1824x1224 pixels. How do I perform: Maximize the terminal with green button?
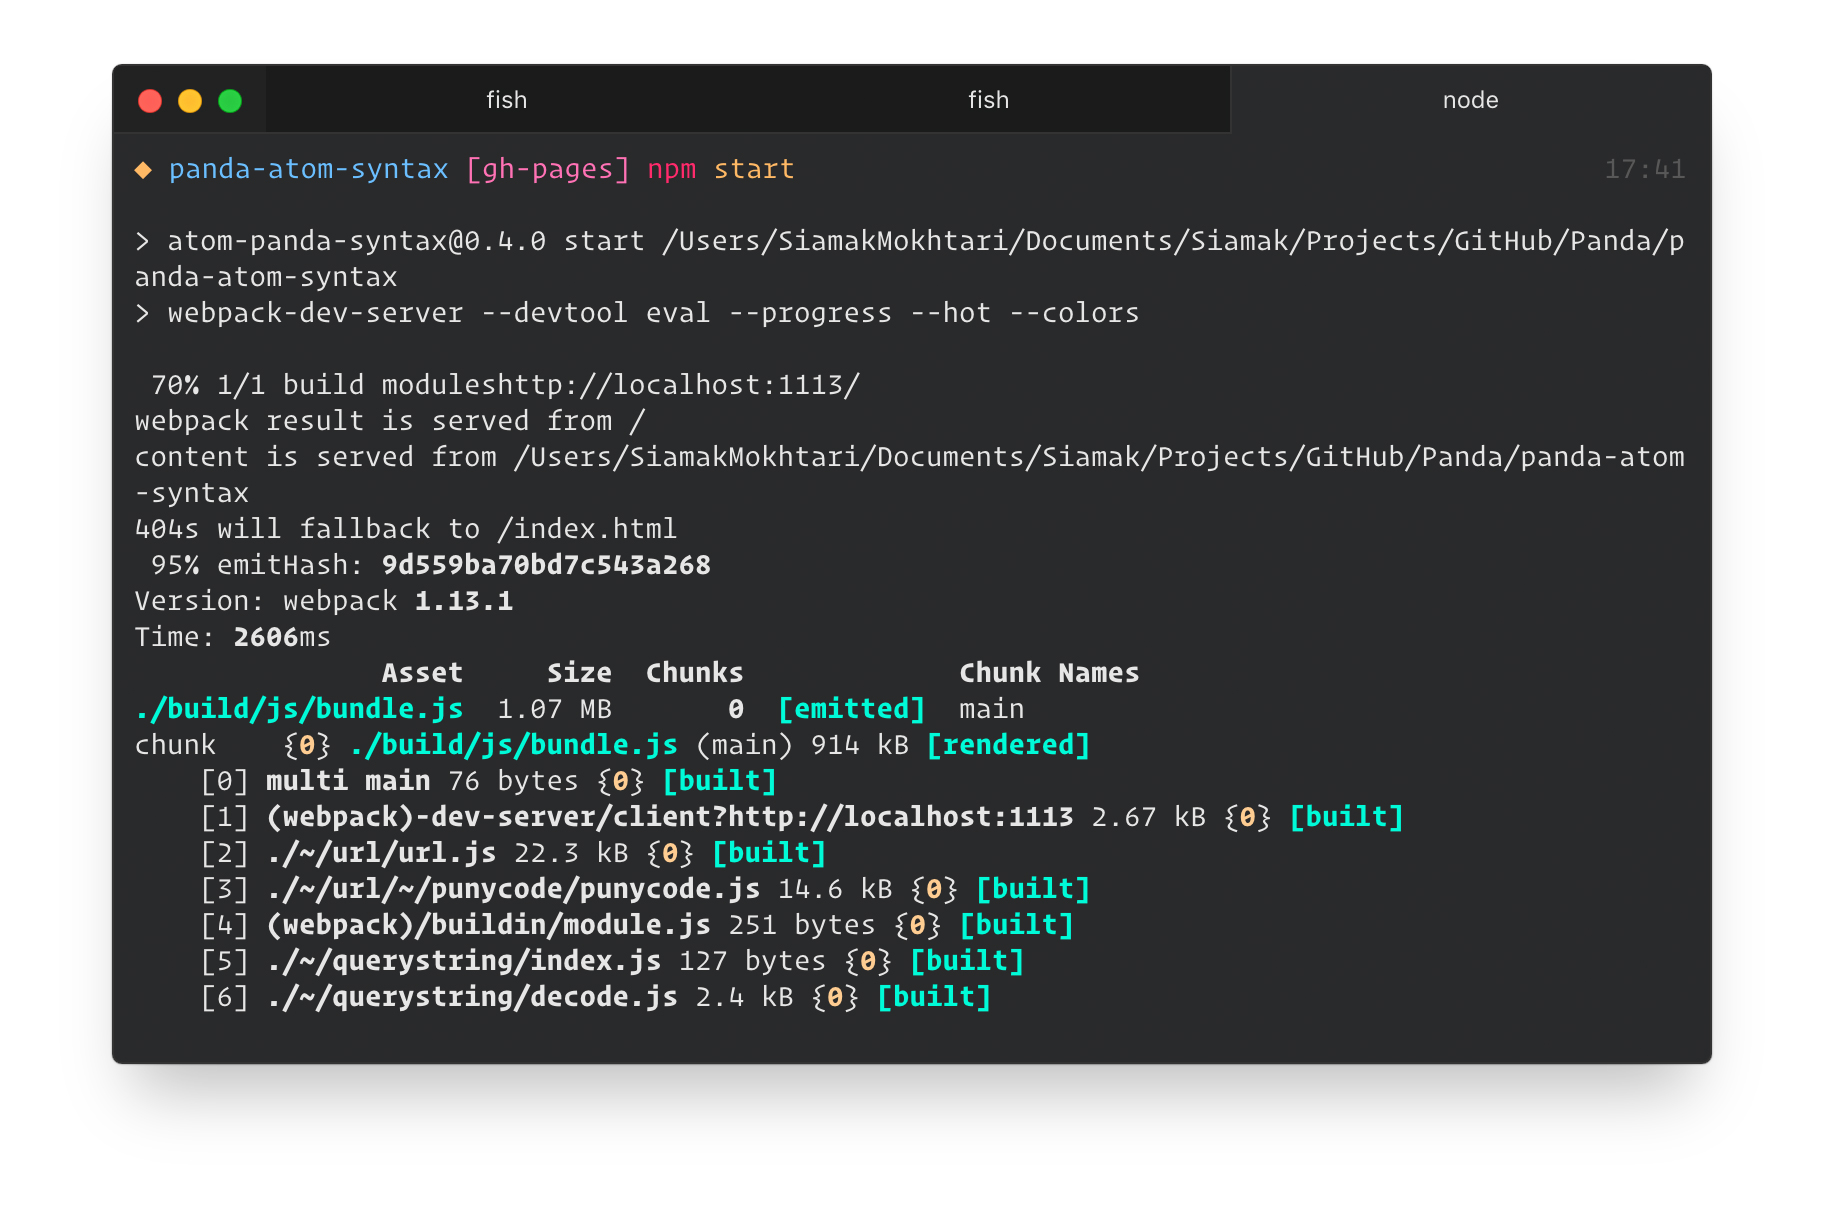click(x=230, y=101)
